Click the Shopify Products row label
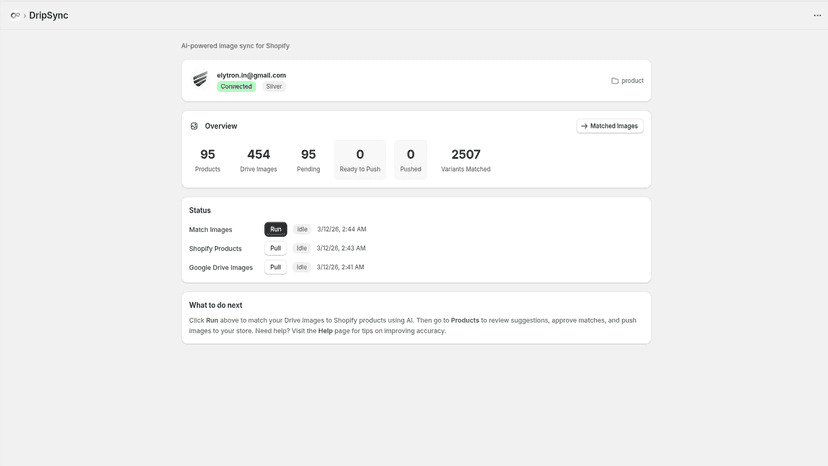Screen dimensions: 828x466 [215, 249]
